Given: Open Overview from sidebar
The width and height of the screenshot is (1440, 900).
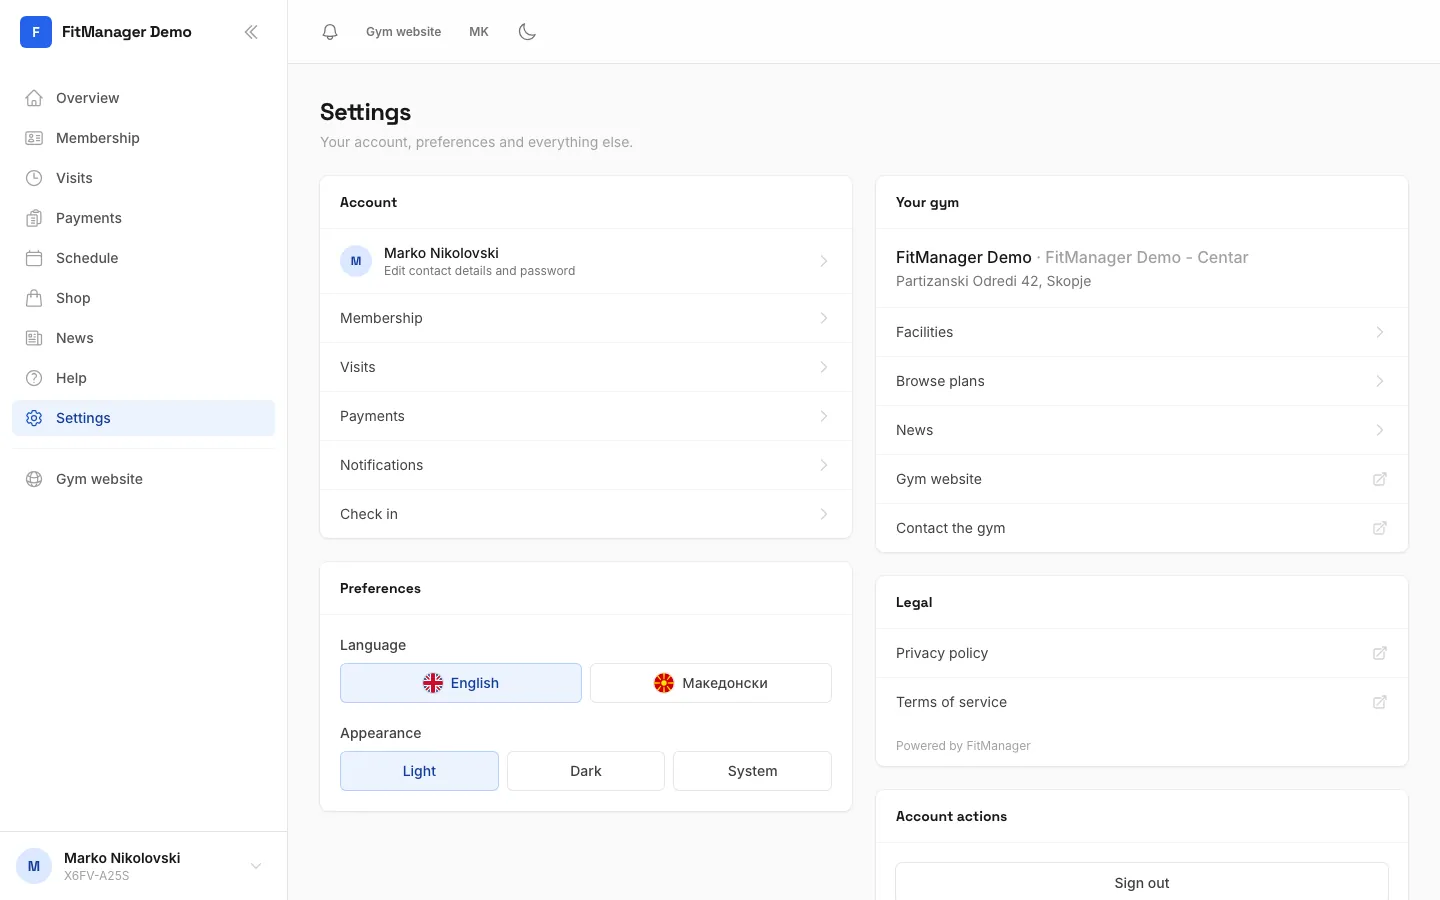Looking at the screenshot, I should [143, 98].
